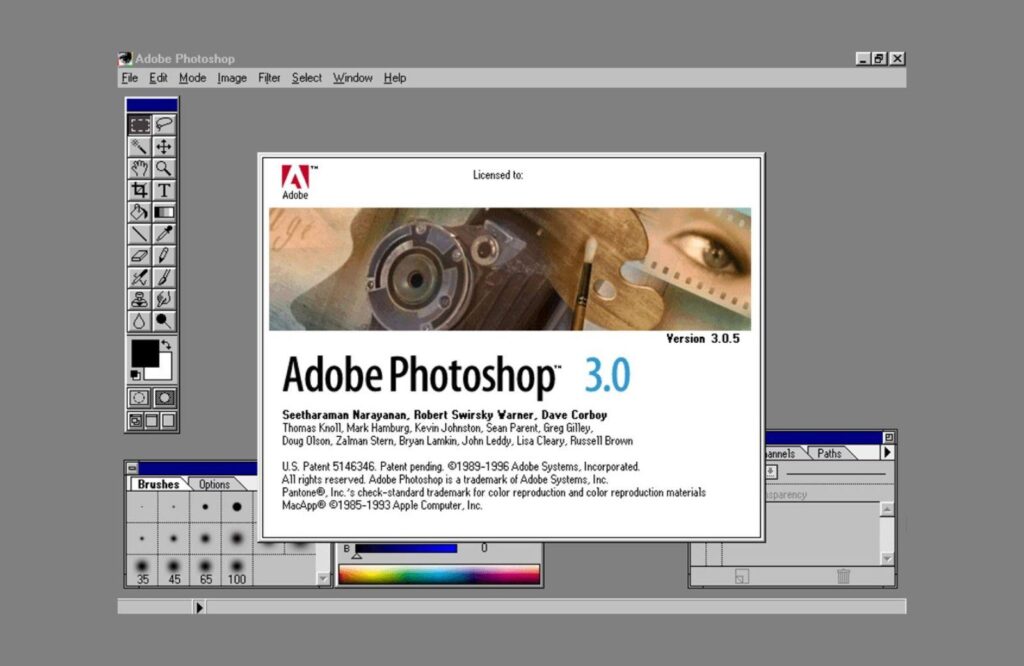Select the Rubber Stamp tool
1024x666 pixels.
[140, 298]
